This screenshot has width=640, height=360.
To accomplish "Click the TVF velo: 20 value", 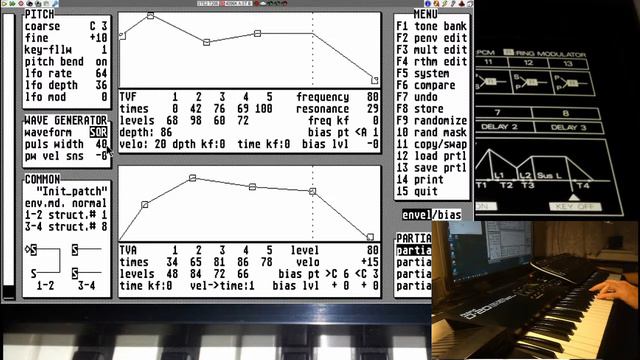I will 160,144.
